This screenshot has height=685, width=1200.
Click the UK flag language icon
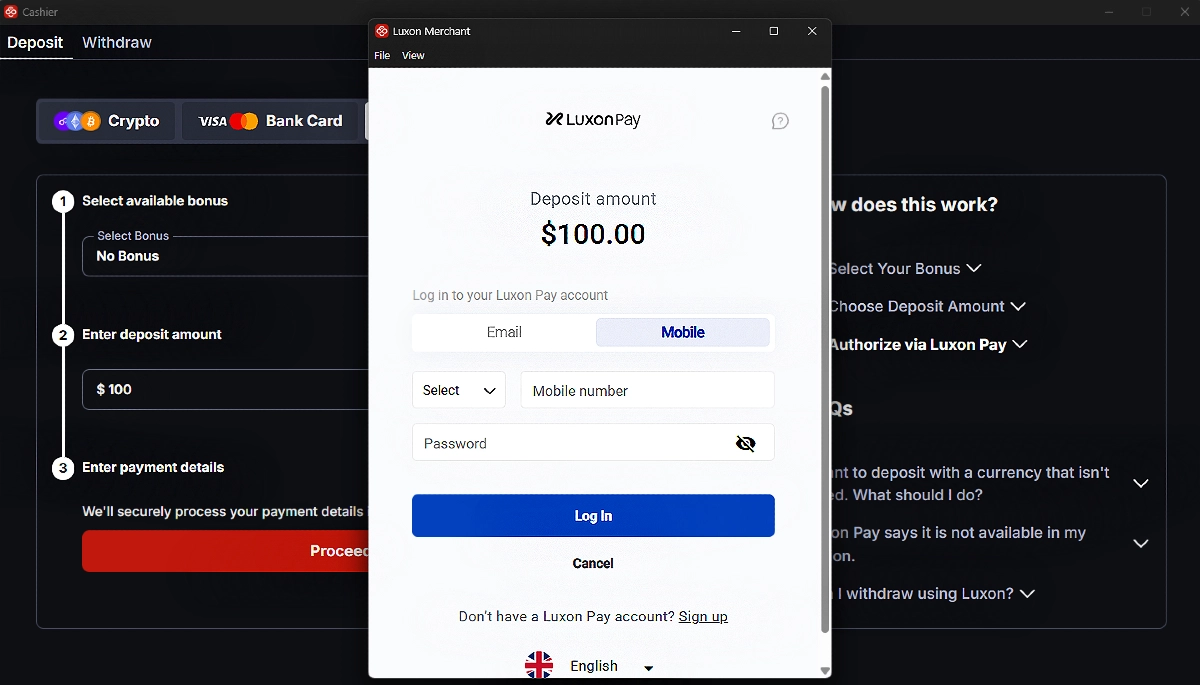(x=539, y=666)
